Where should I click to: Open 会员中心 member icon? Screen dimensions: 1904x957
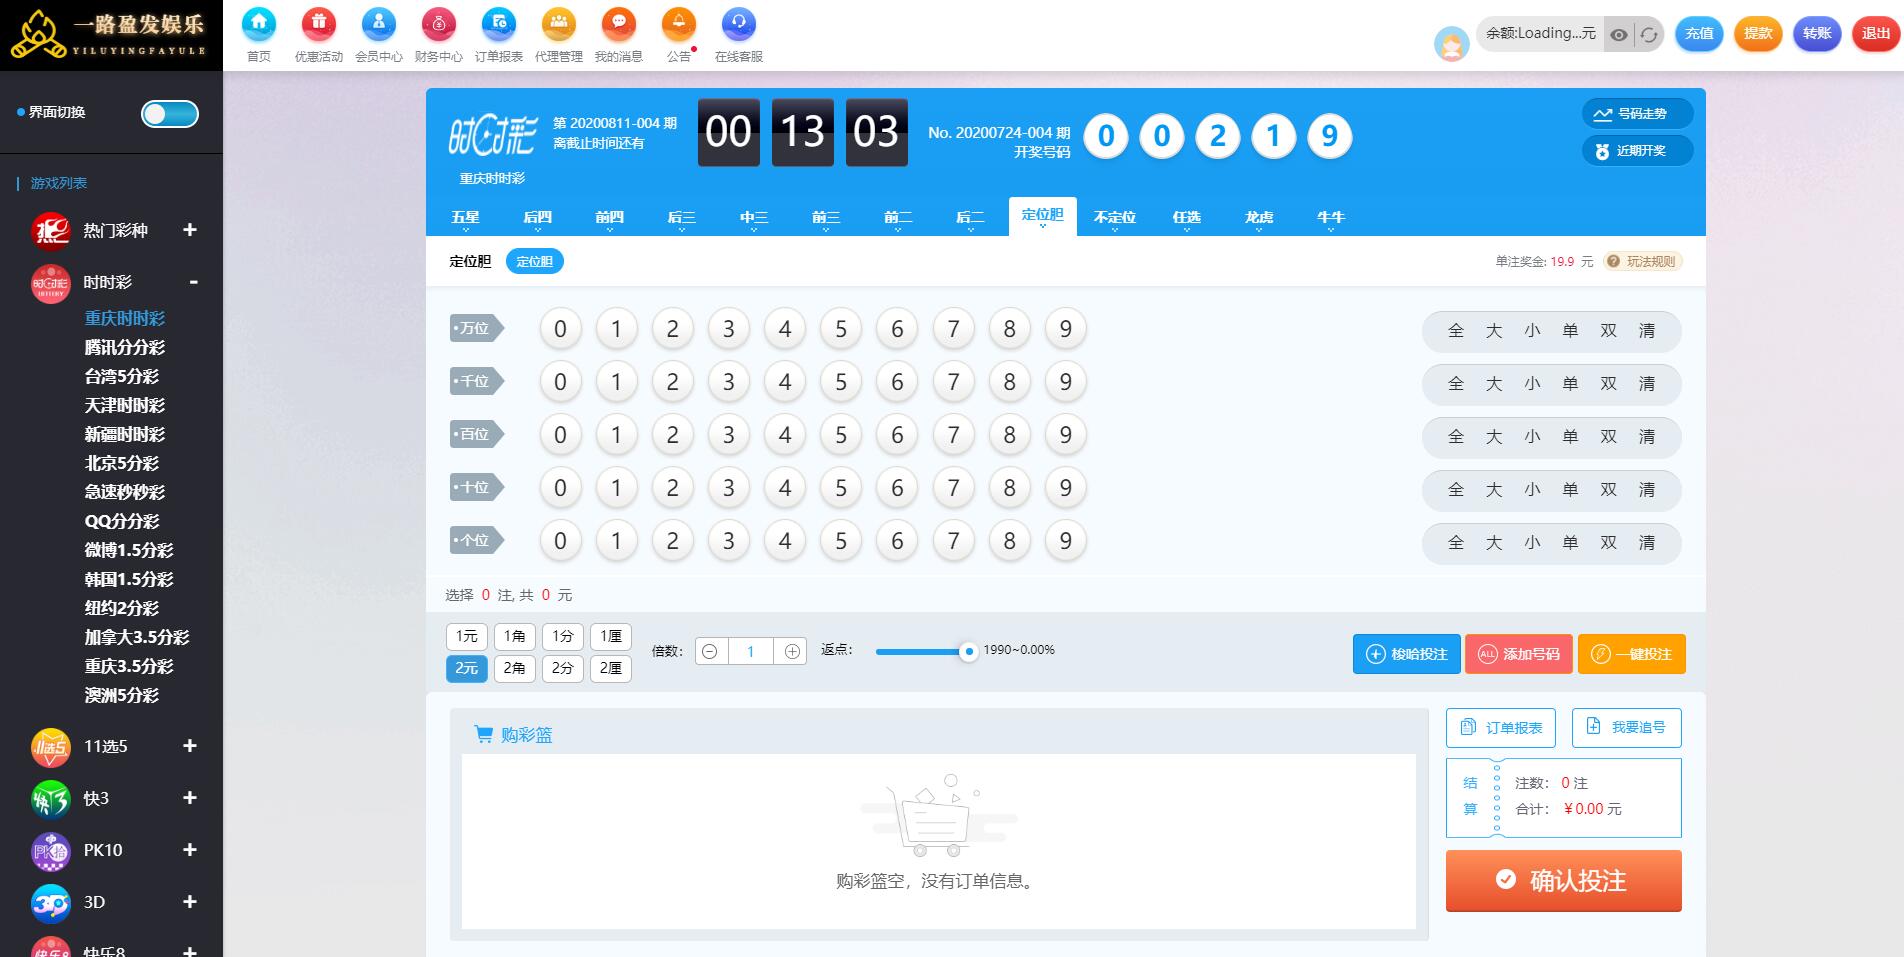point(379,24)
